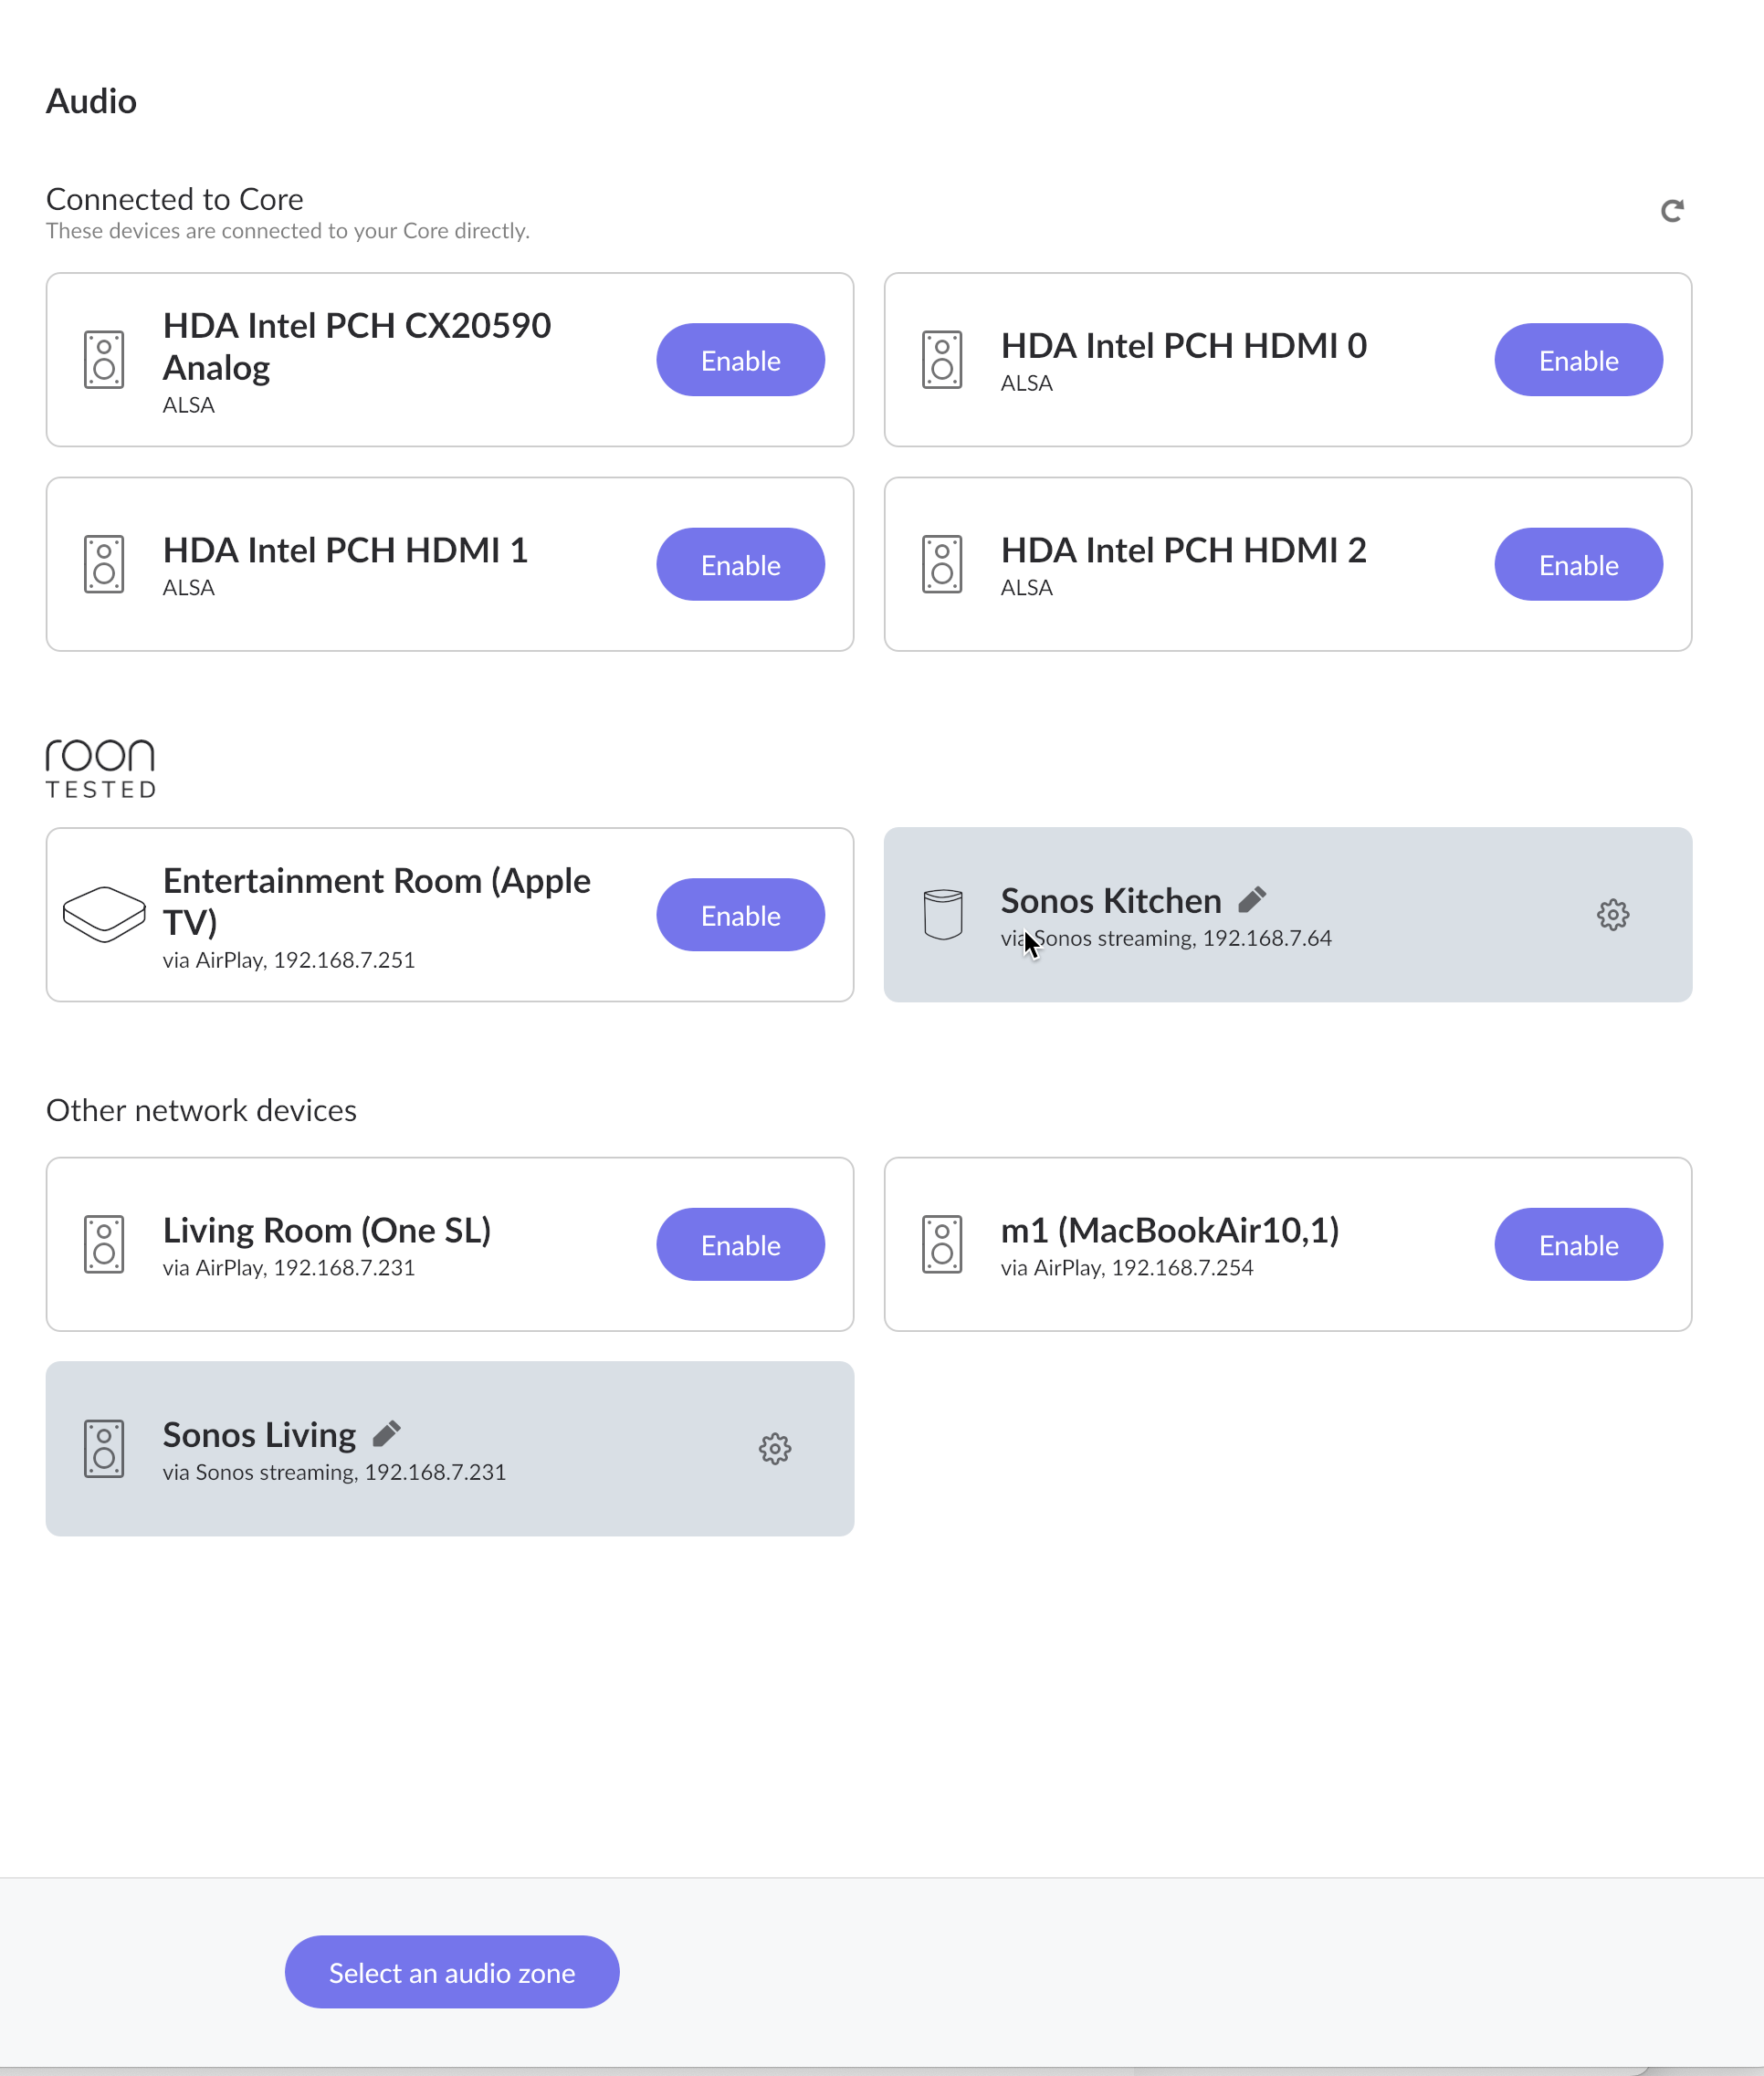Click the Sonos Living speaker icon

pyautogui.click(x=104, y=1449)
